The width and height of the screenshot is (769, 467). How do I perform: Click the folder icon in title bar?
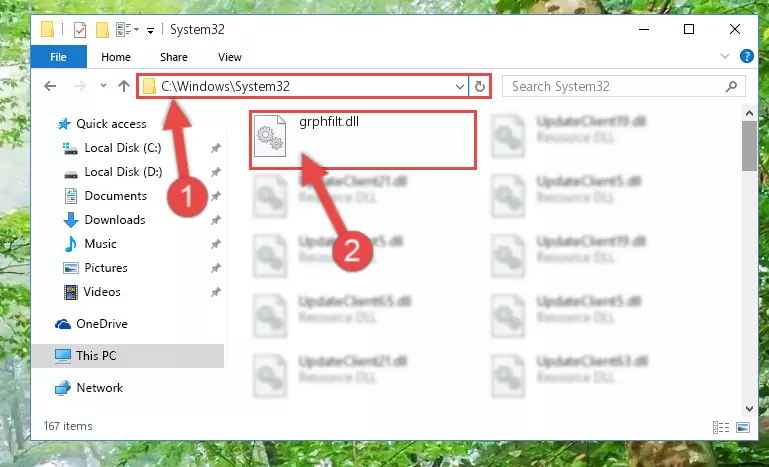tap(48, 29)
